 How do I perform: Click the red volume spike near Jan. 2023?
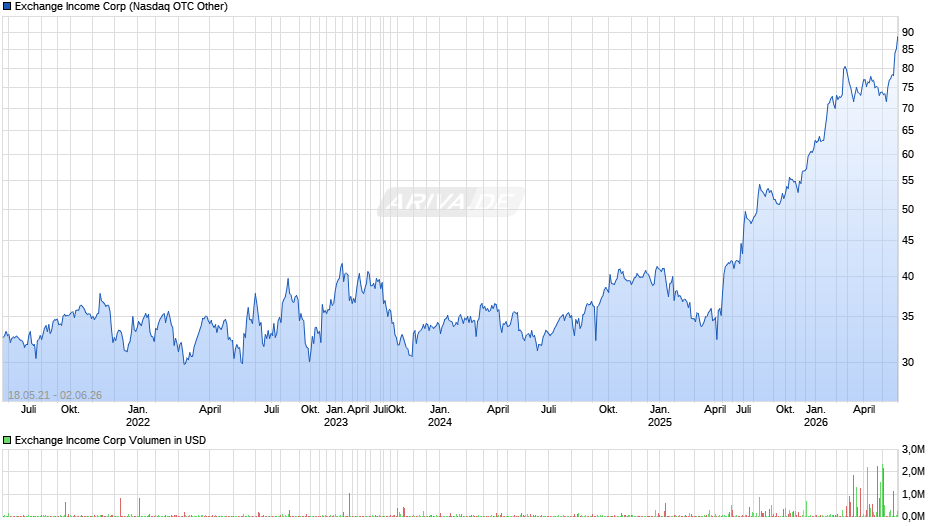pyautogui.click(x=350, y=505)
